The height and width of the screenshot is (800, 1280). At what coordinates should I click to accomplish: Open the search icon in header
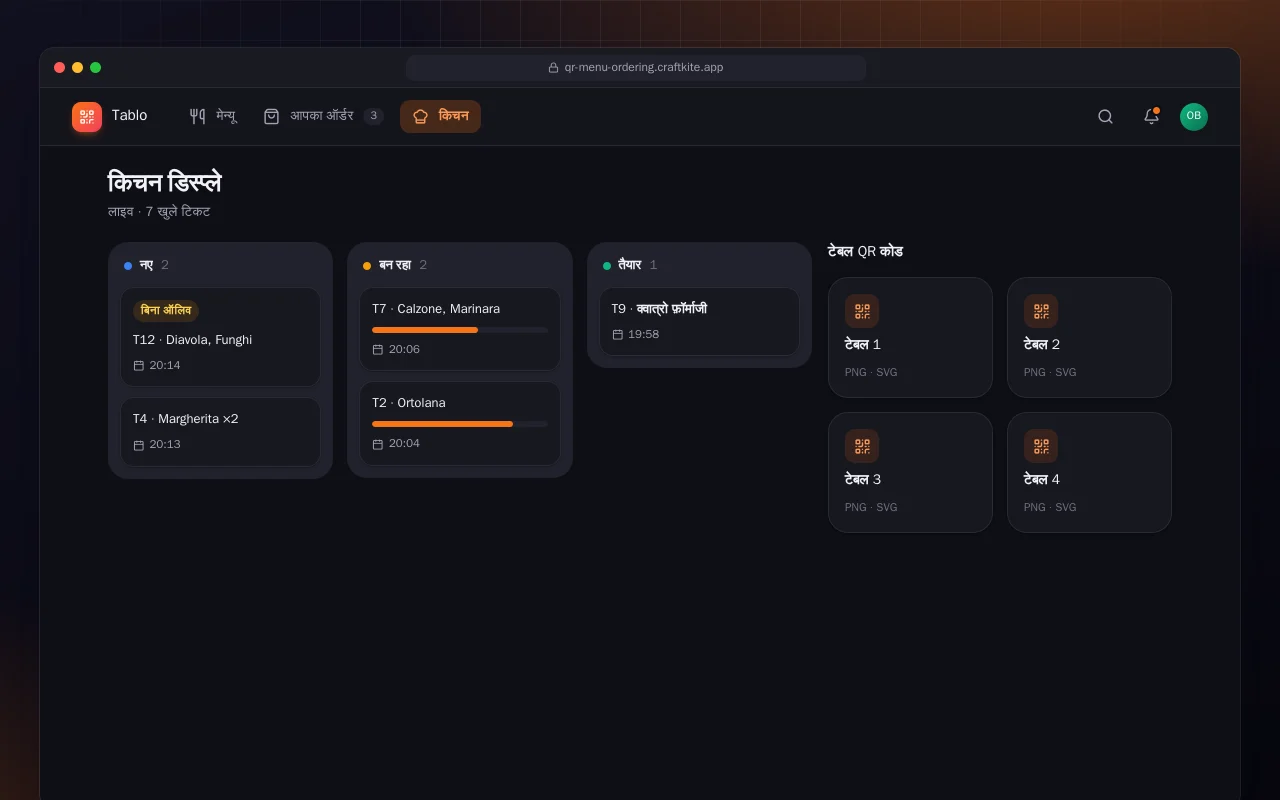1105,116
